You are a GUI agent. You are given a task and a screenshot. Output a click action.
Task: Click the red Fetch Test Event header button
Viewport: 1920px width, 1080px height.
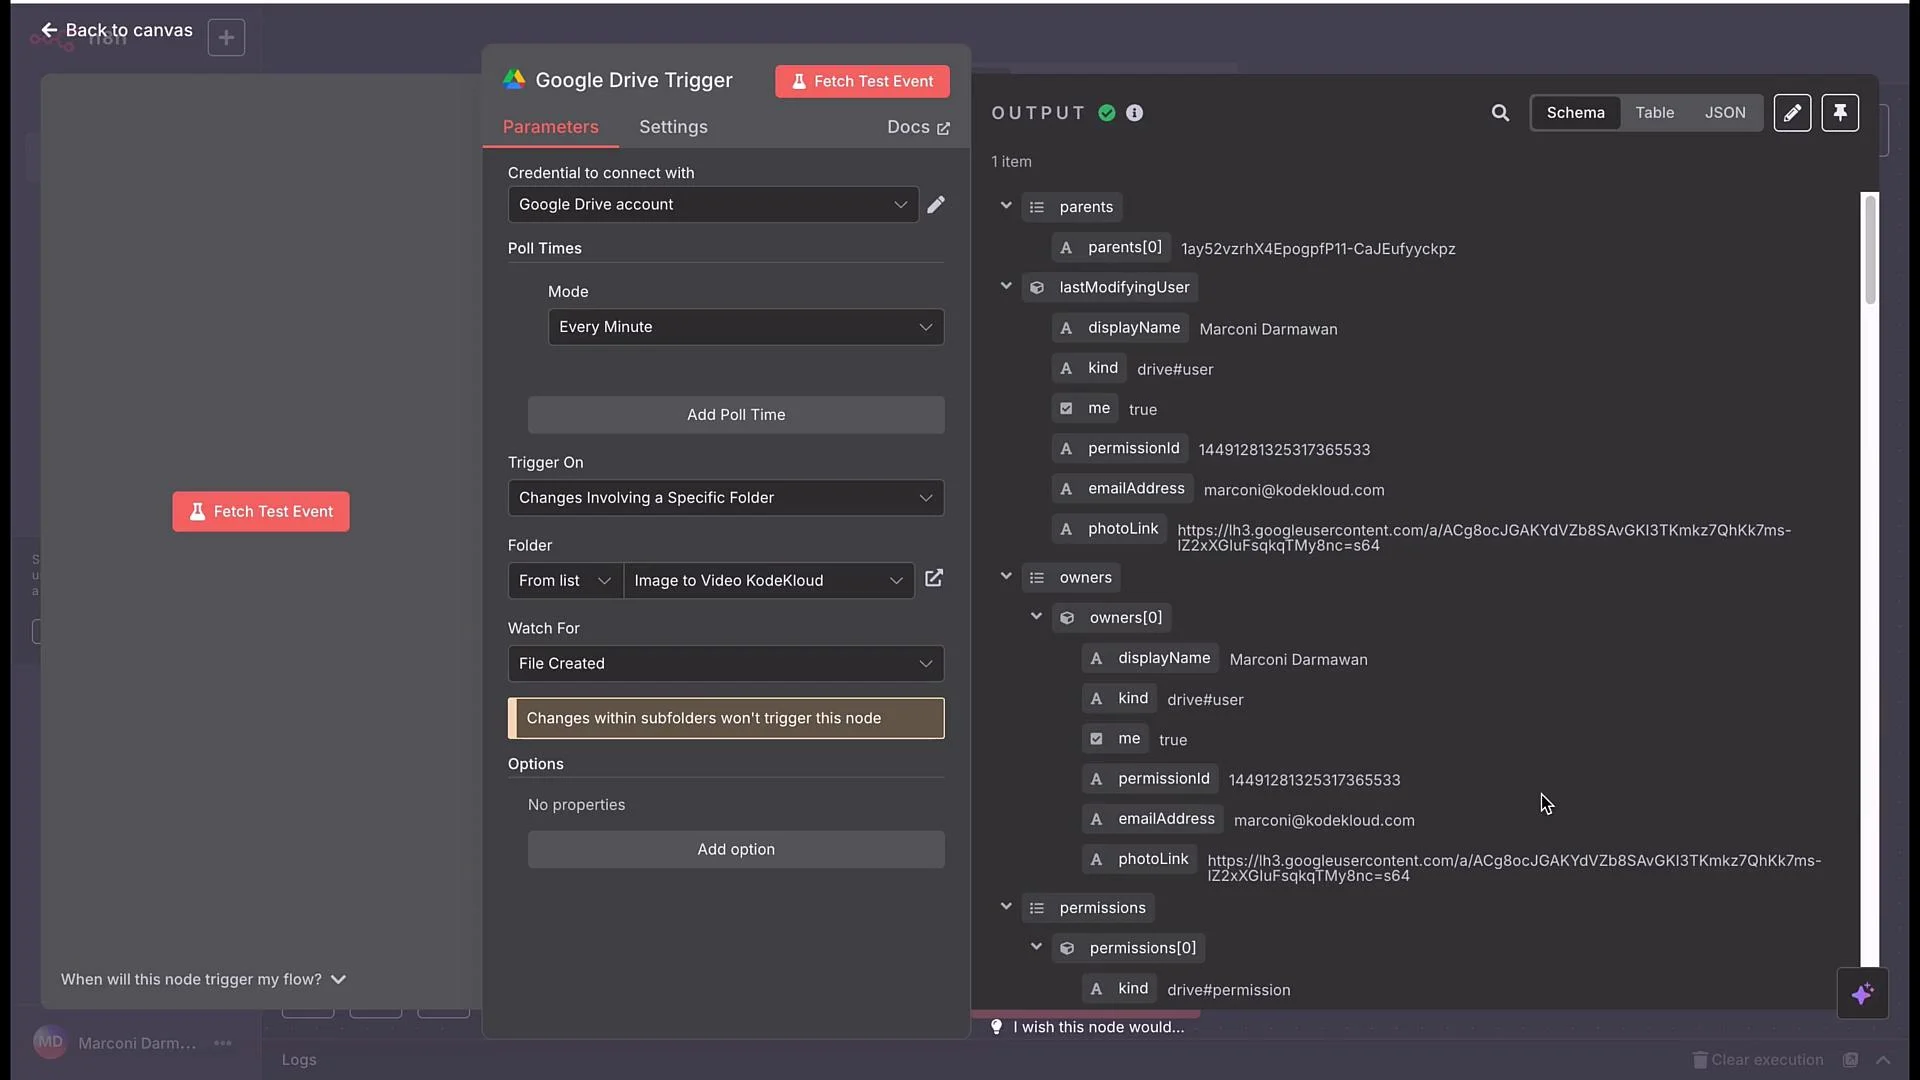pos(862,81)
